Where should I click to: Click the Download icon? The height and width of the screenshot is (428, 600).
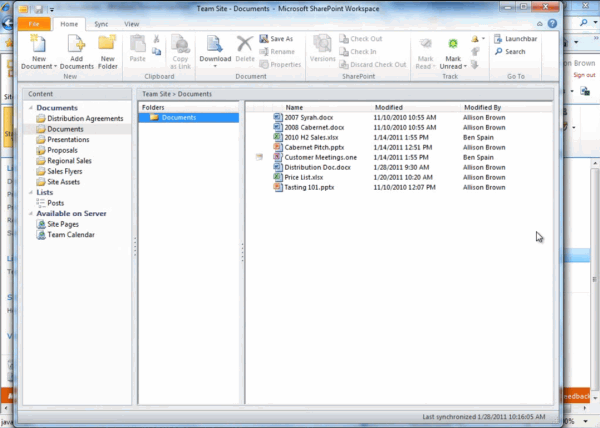214,44
